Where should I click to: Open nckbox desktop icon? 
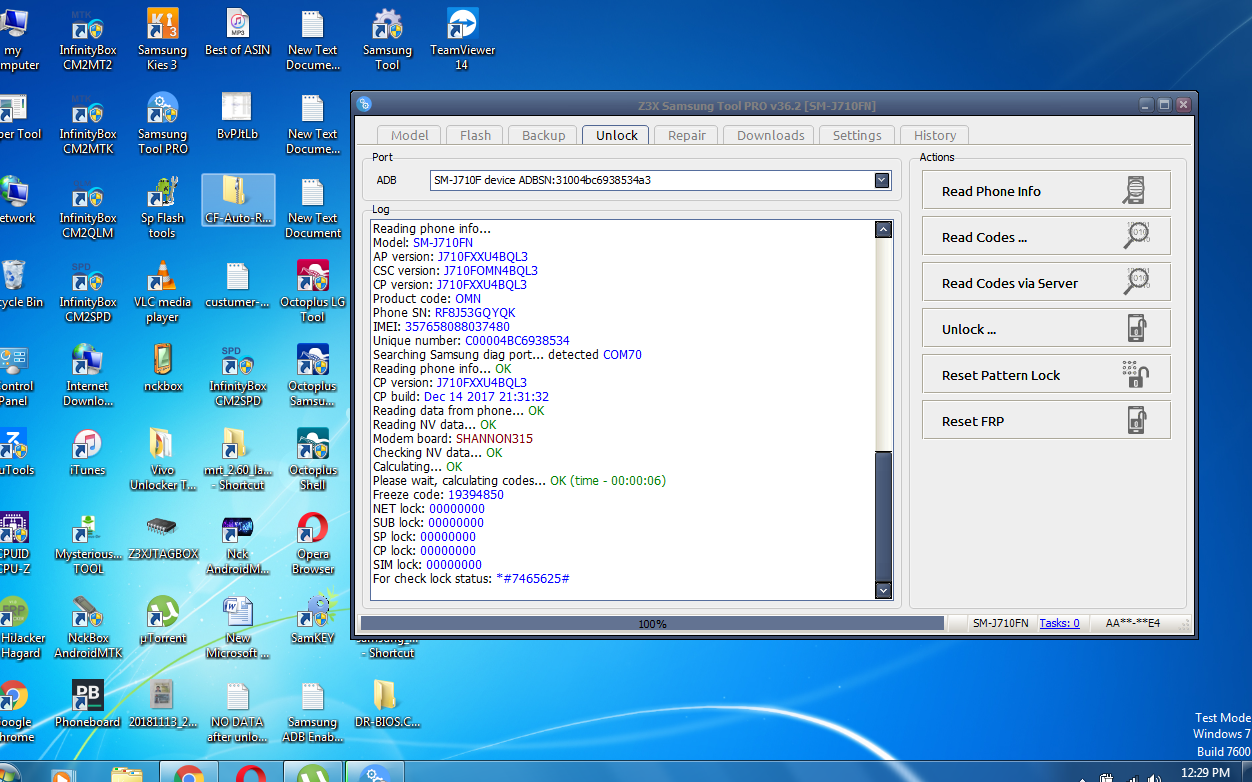[162, 369]
